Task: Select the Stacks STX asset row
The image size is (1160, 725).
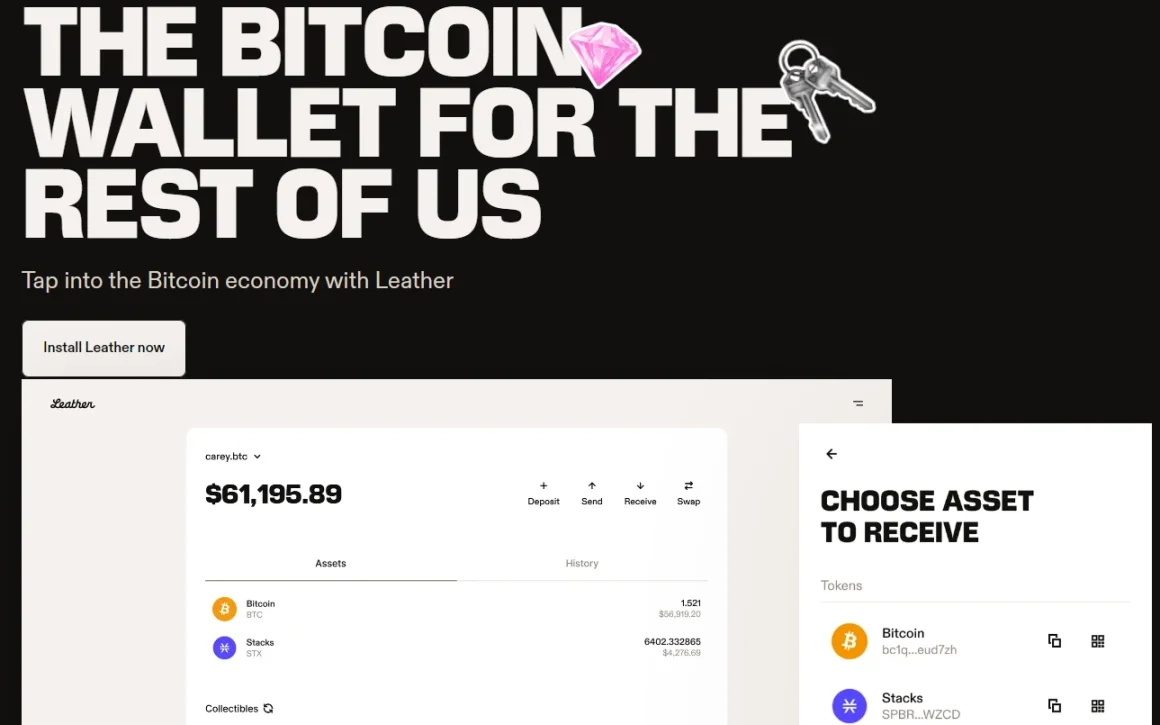Action: (456, 647)
